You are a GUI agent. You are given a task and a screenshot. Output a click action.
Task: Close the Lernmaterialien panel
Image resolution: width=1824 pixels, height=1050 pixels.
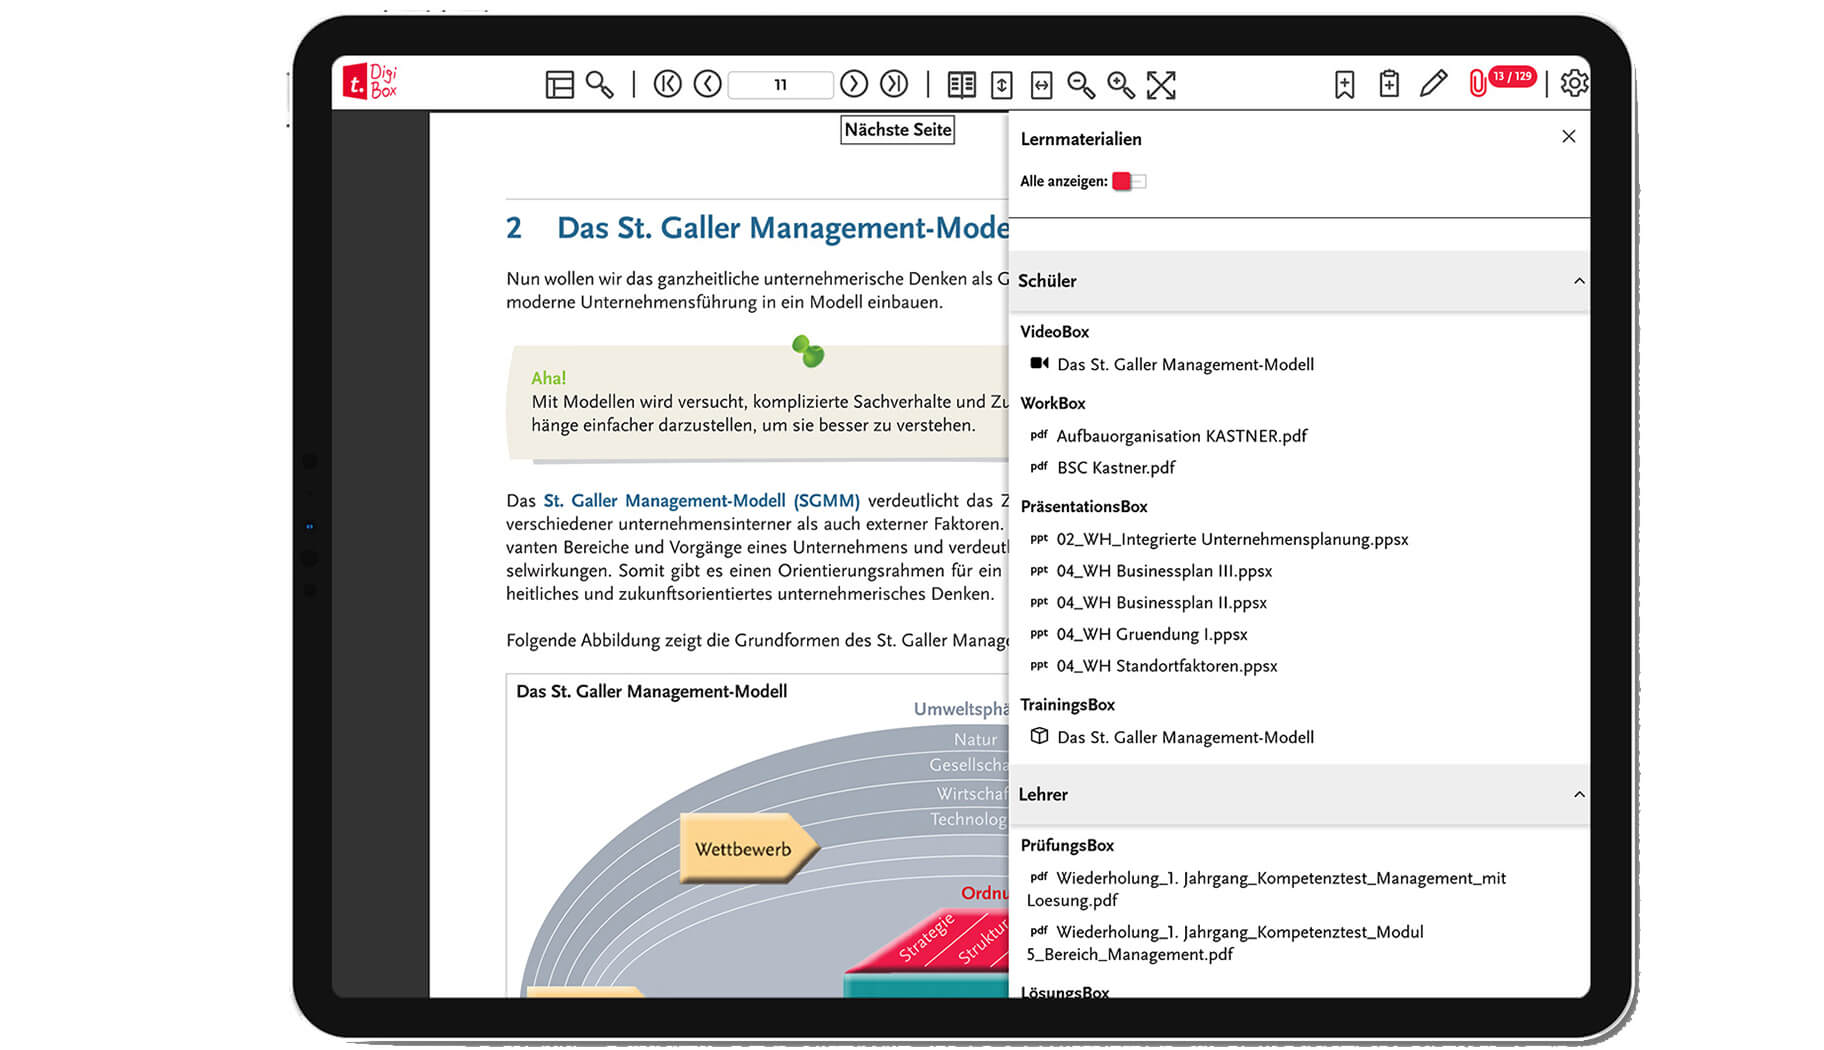[1568, 136]
